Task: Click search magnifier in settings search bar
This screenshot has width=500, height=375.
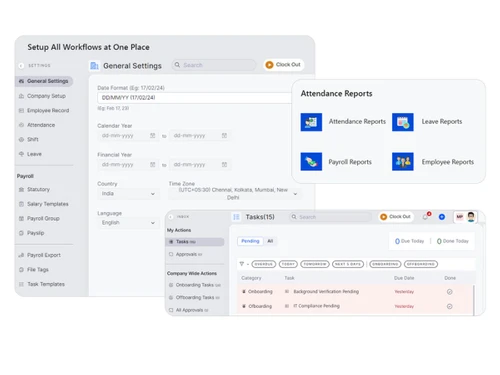Action: pos(177,65)
